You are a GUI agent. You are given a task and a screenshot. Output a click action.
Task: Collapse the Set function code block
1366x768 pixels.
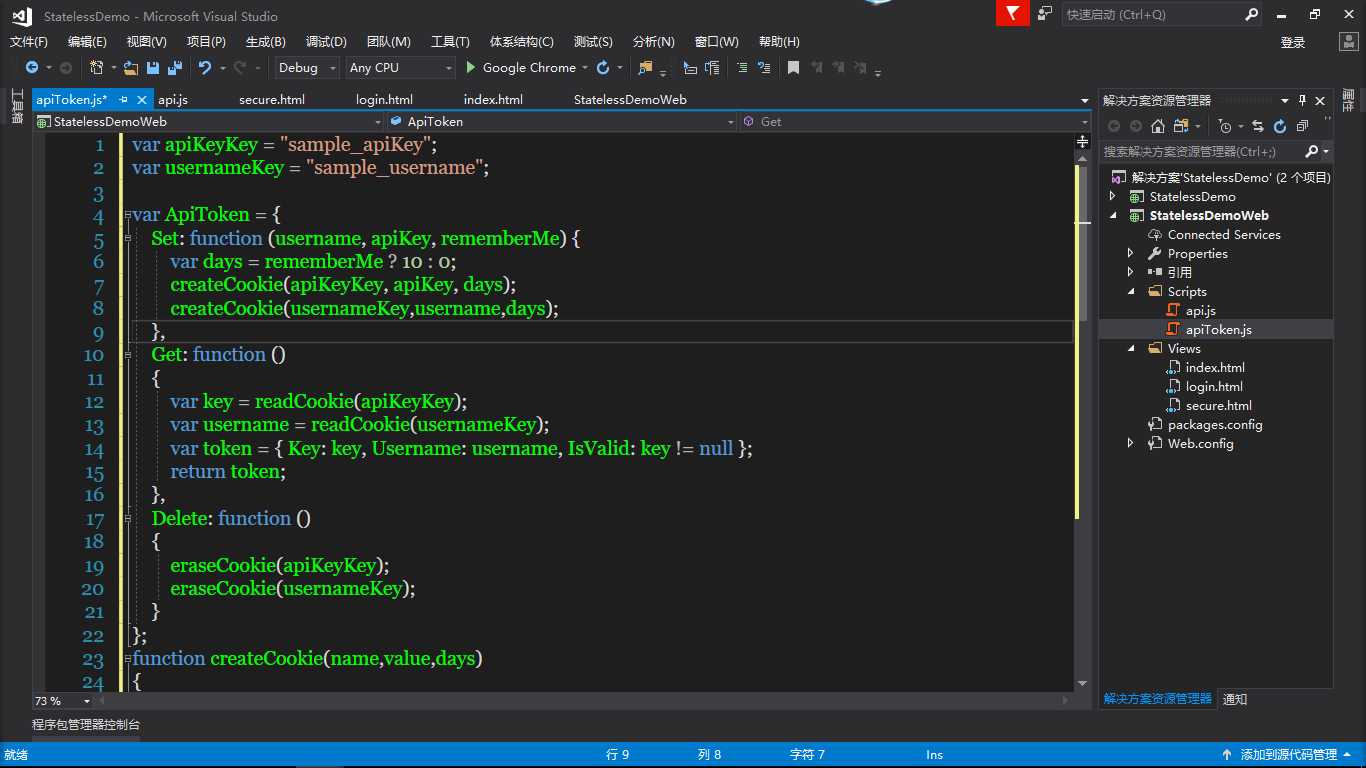point(128,238)
